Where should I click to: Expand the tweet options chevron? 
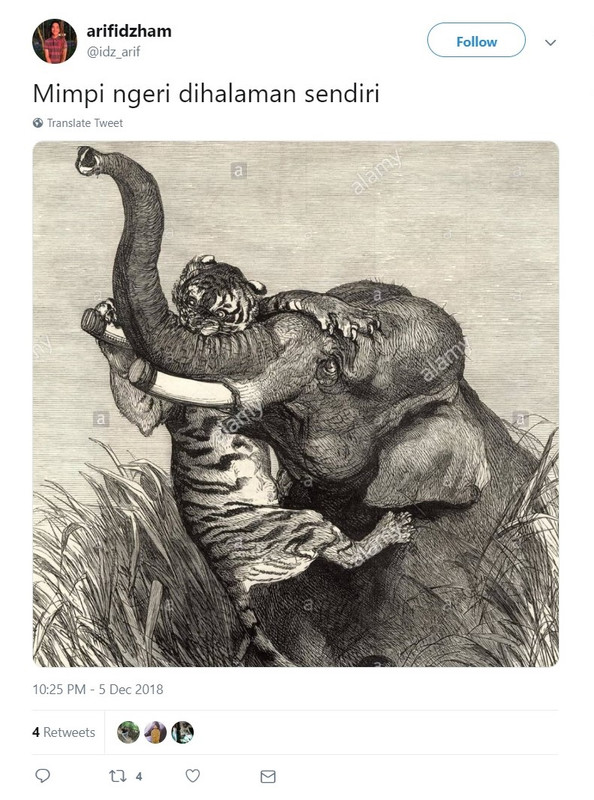pyautogui.click(x=550, y=42)
